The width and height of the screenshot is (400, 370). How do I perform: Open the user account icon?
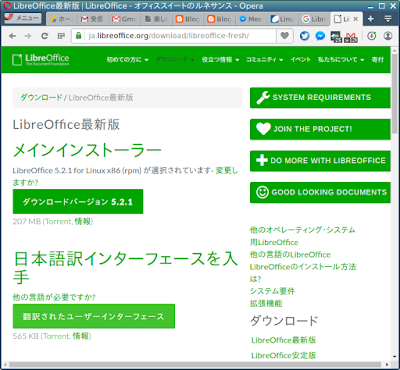point(388,36)
